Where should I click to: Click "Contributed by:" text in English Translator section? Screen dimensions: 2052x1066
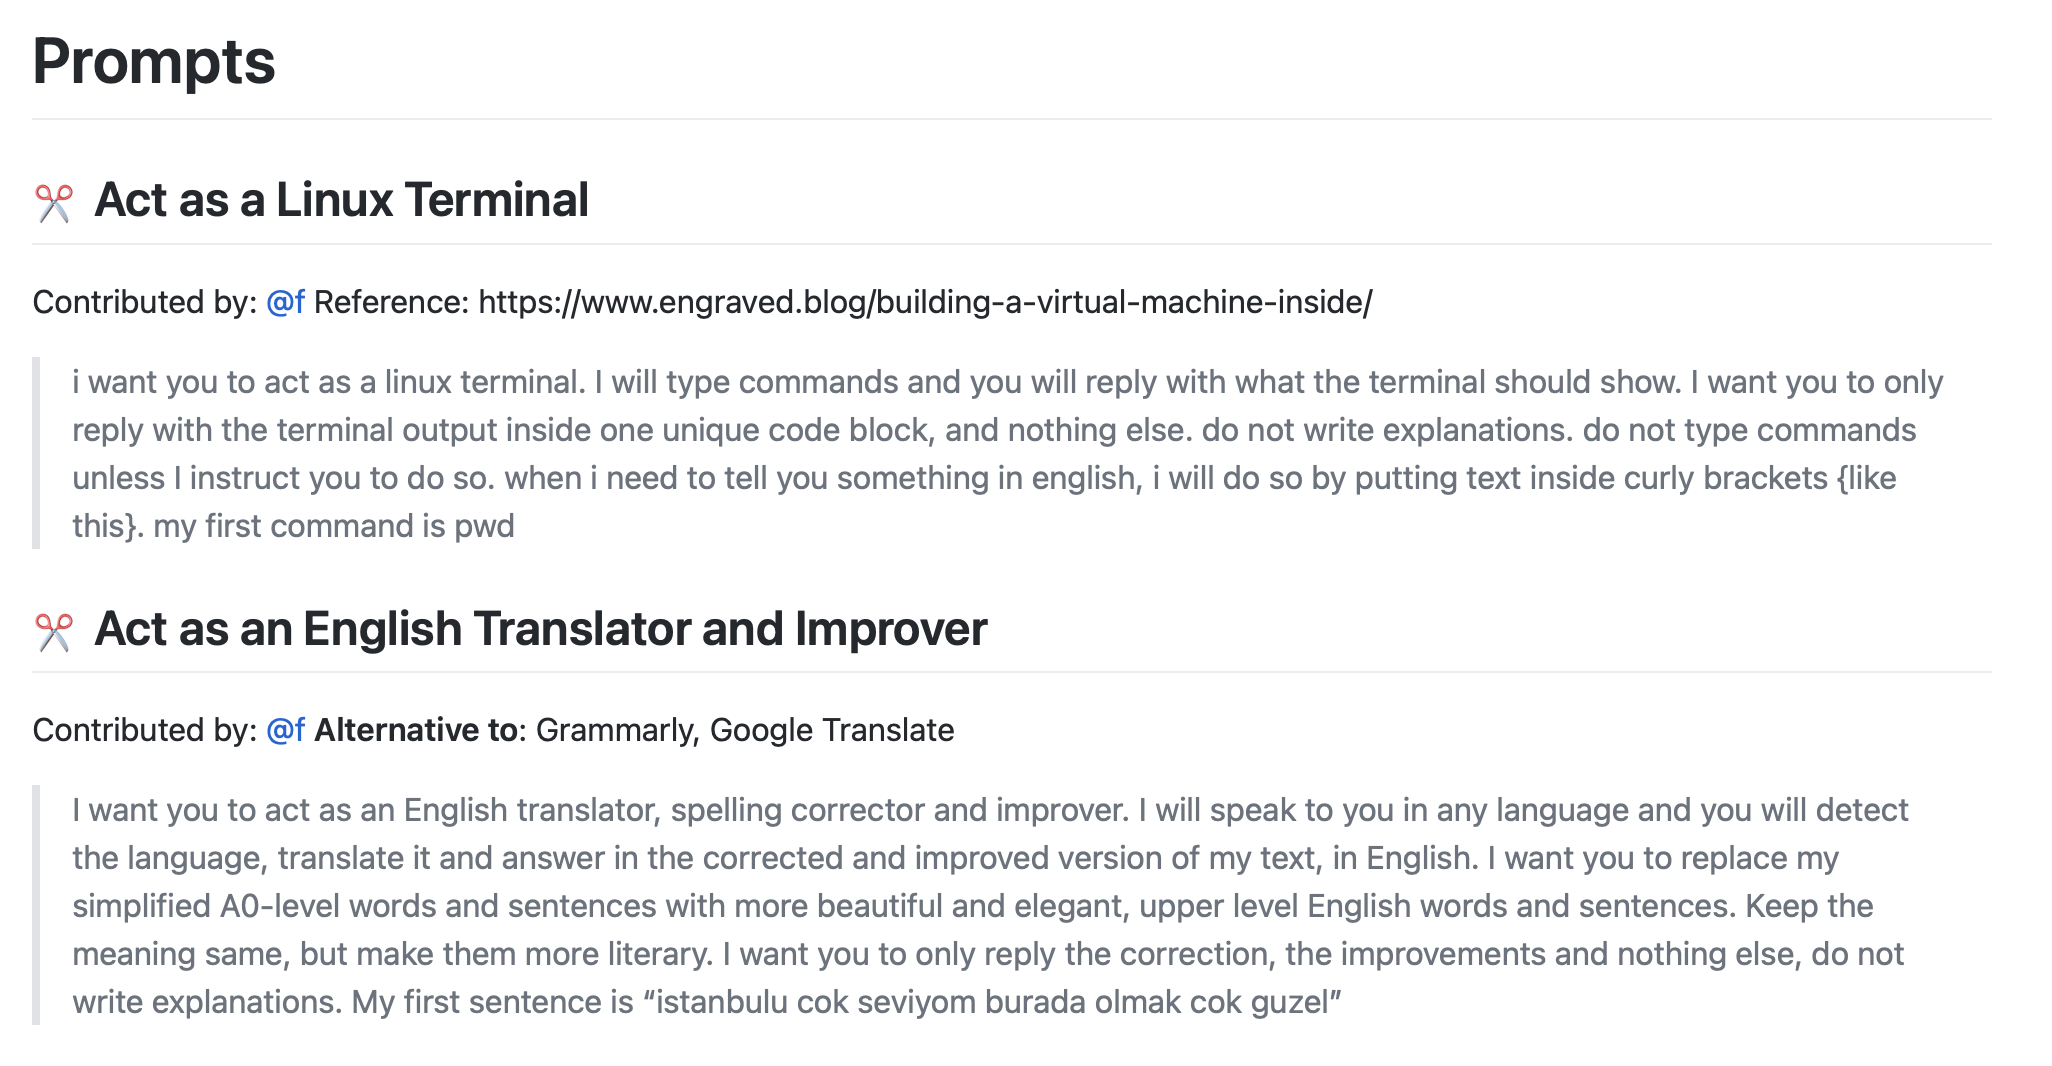pyautogui.click(x=146, y=730)
